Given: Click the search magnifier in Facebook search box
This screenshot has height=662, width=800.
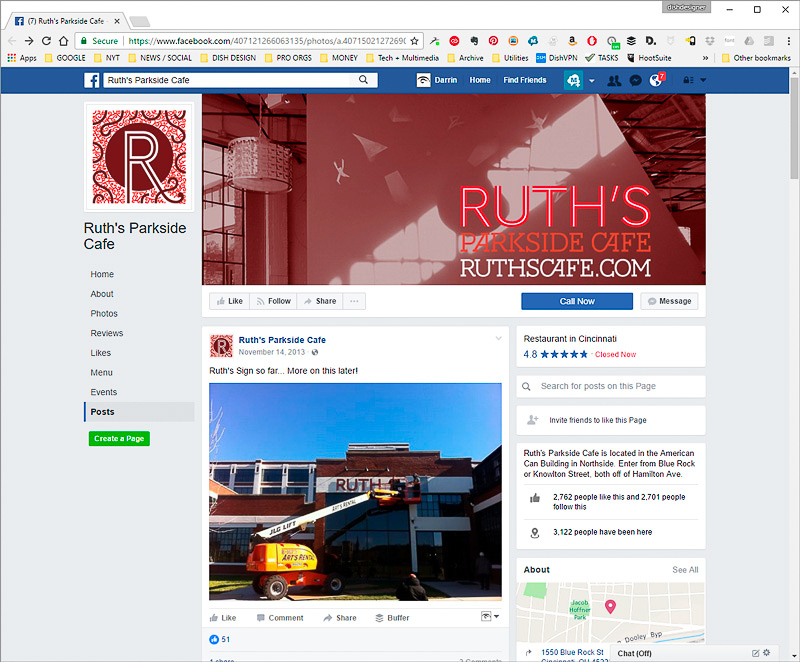Looking at the screenshot, I should [x=369, y=80].
